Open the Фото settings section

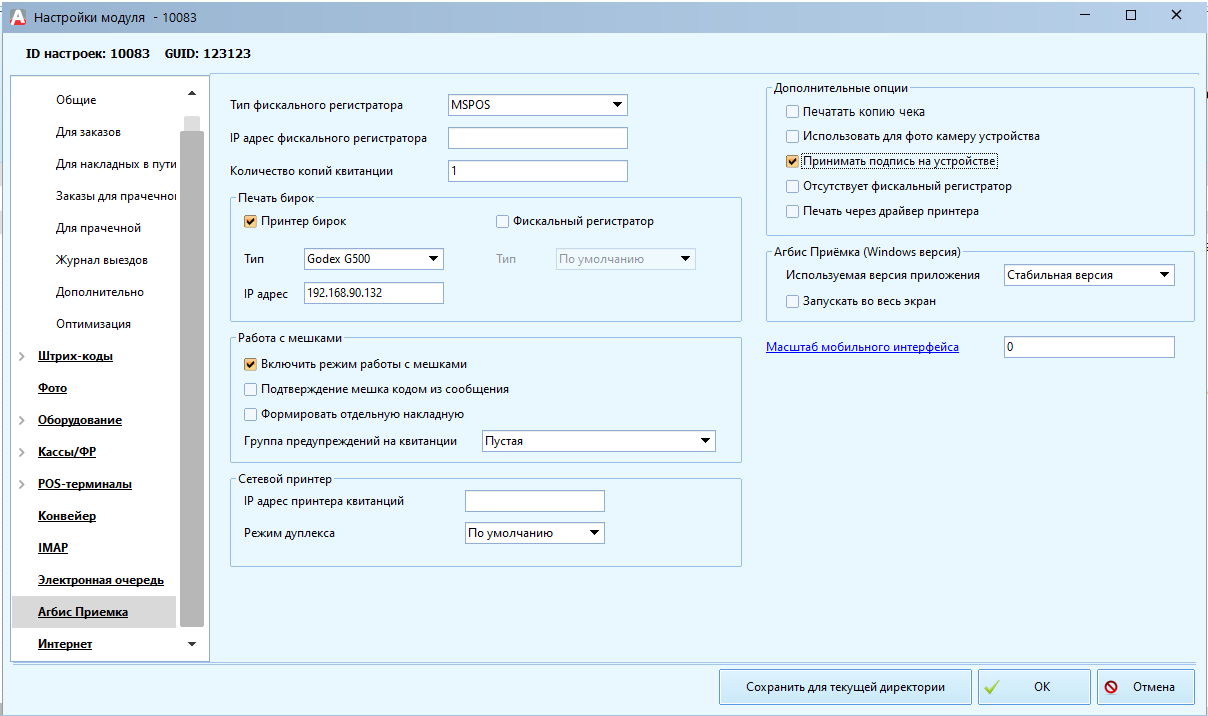point(52,388)
